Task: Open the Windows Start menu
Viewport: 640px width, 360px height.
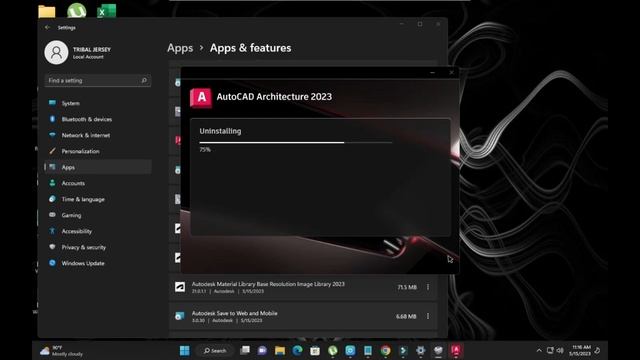Action: tap(184, 351)
